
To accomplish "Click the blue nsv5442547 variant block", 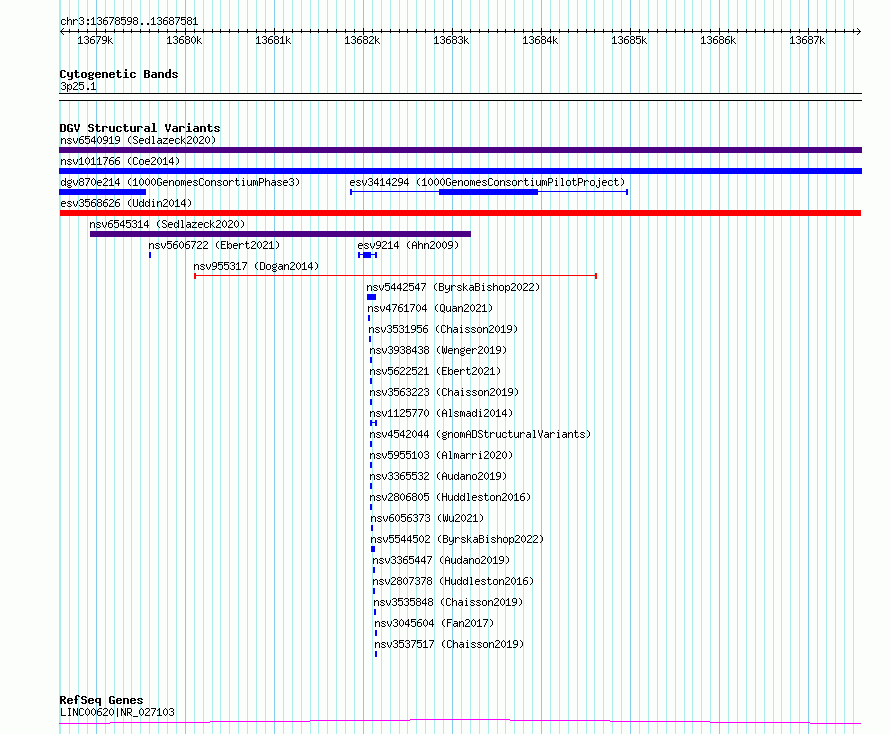I will coord(371,297).
